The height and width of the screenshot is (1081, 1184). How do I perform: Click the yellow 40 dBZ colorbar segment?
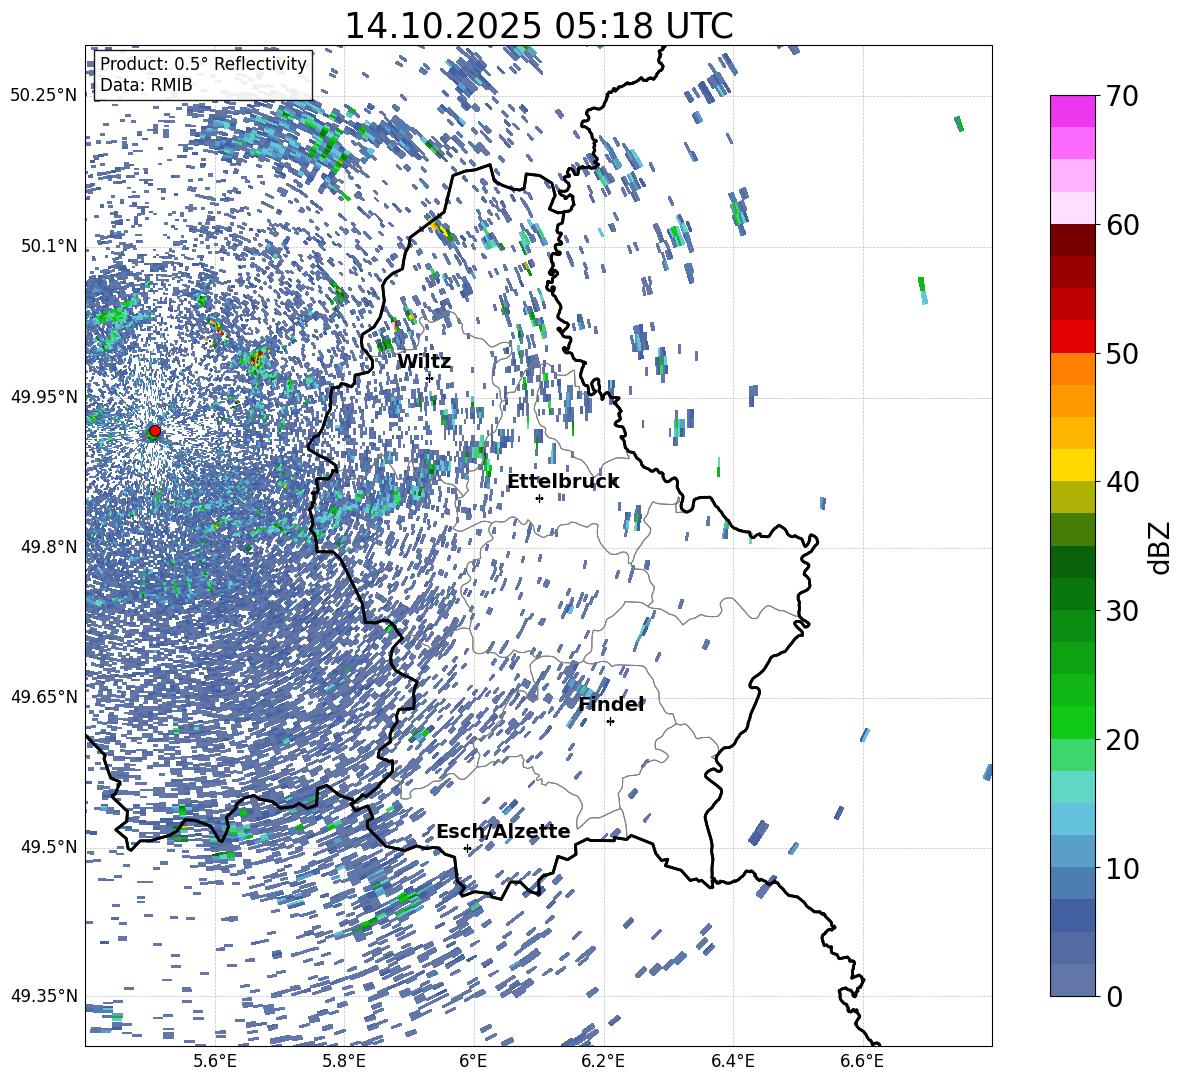coord(1072,465)
